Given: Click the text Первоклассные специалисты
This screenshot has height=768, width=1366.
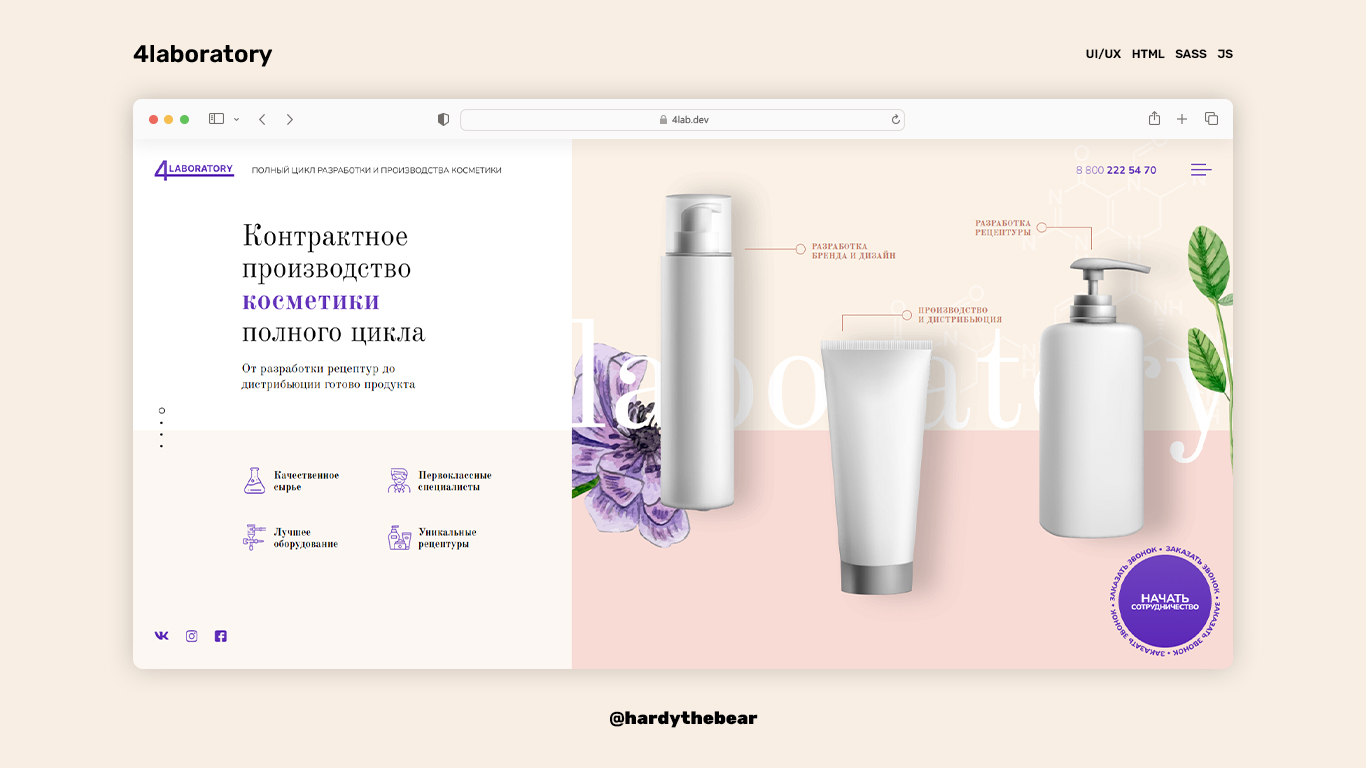Looking at the screenshot, I should [455, 481].
